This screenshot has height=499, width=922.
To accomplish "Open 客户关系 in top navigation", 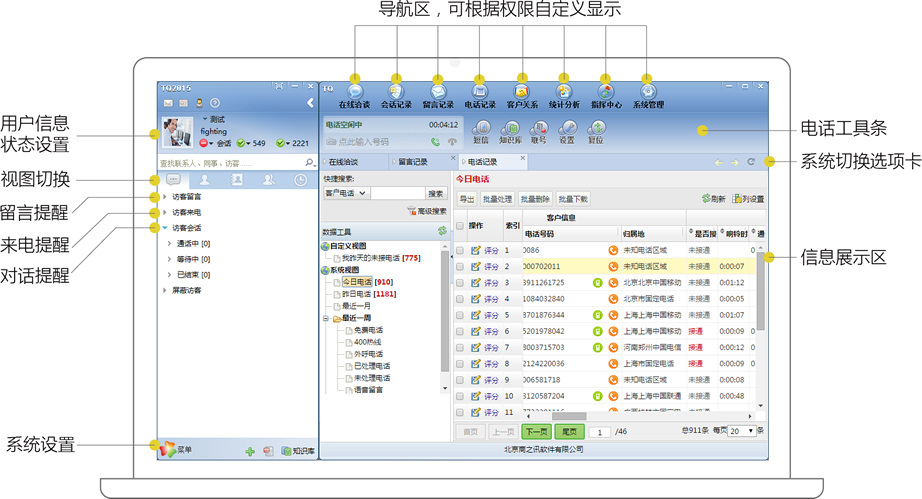I will pyautogui.click(x=521, y=93).
